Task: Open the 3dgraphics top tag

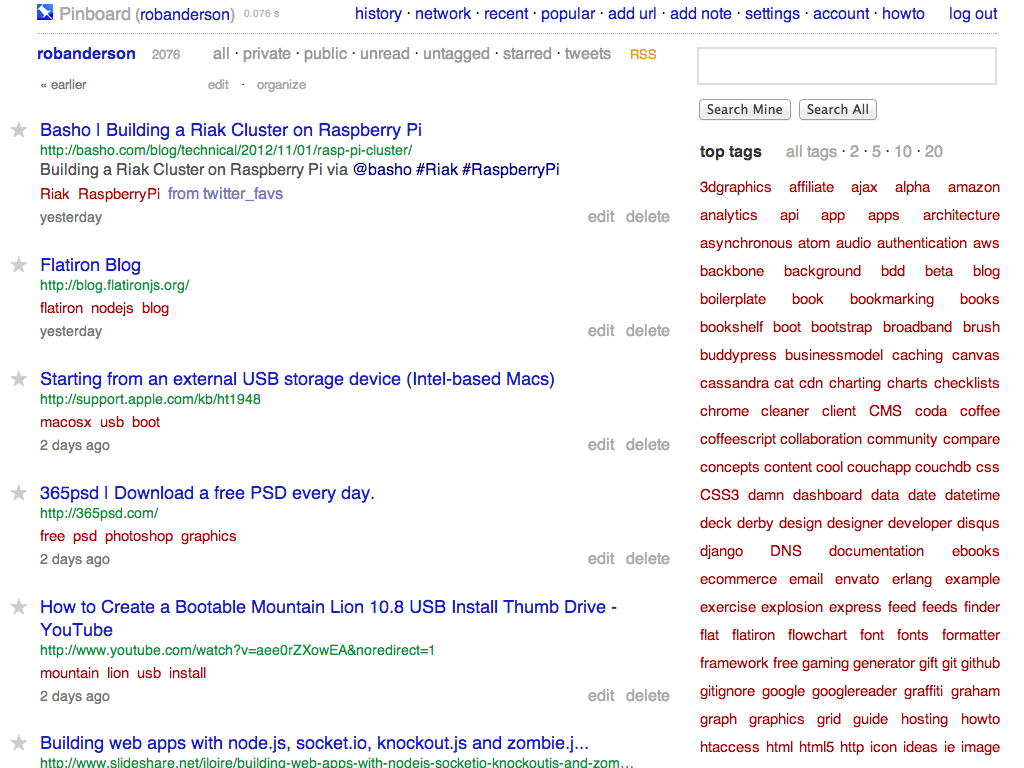Action: click(x=735, y=187)
